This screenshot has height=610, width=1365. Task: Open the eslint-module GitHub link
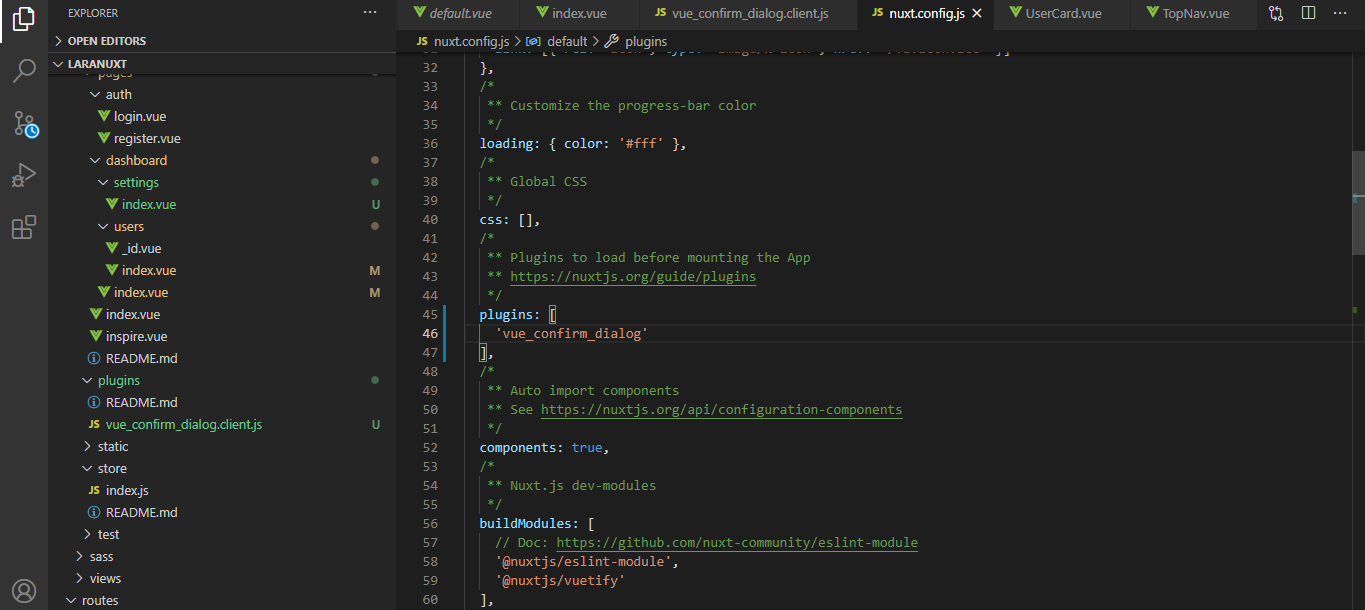tap(737, 542)
